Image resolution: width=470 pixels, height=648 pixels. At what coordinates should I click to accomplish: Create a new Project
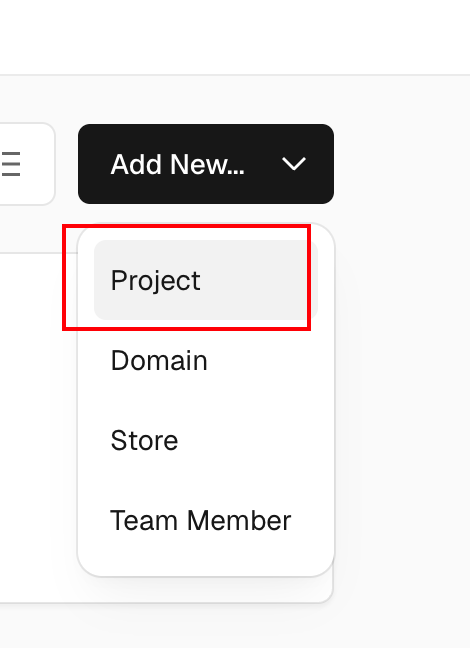(206, 280)
